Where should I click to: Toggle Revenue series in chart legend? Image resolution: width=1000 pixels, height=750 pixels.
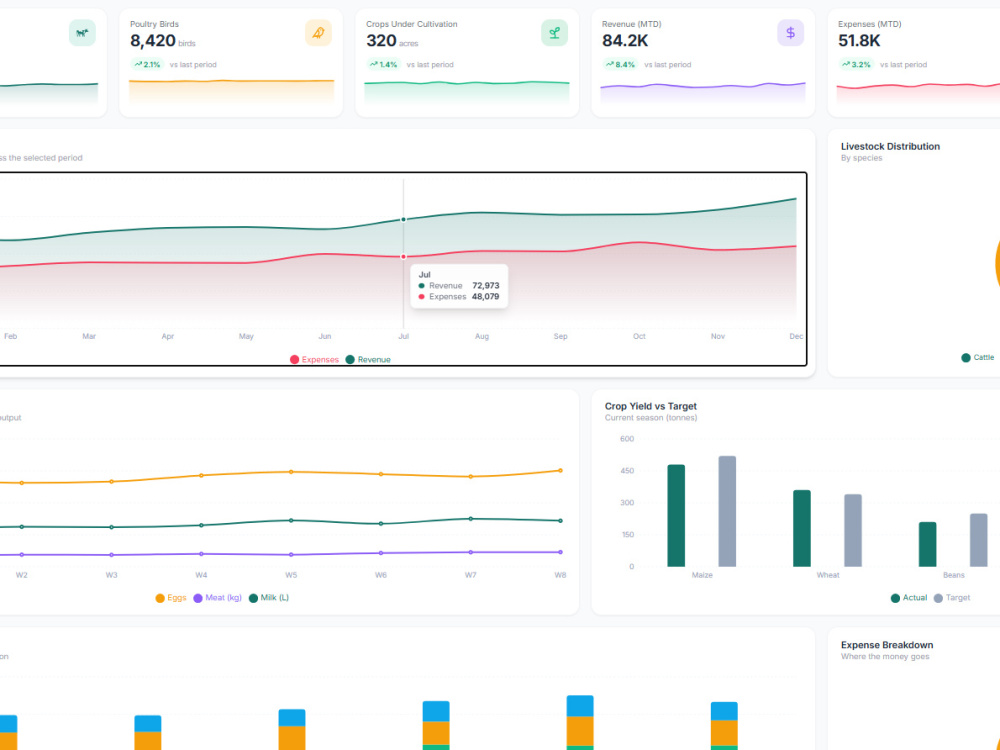368,360
